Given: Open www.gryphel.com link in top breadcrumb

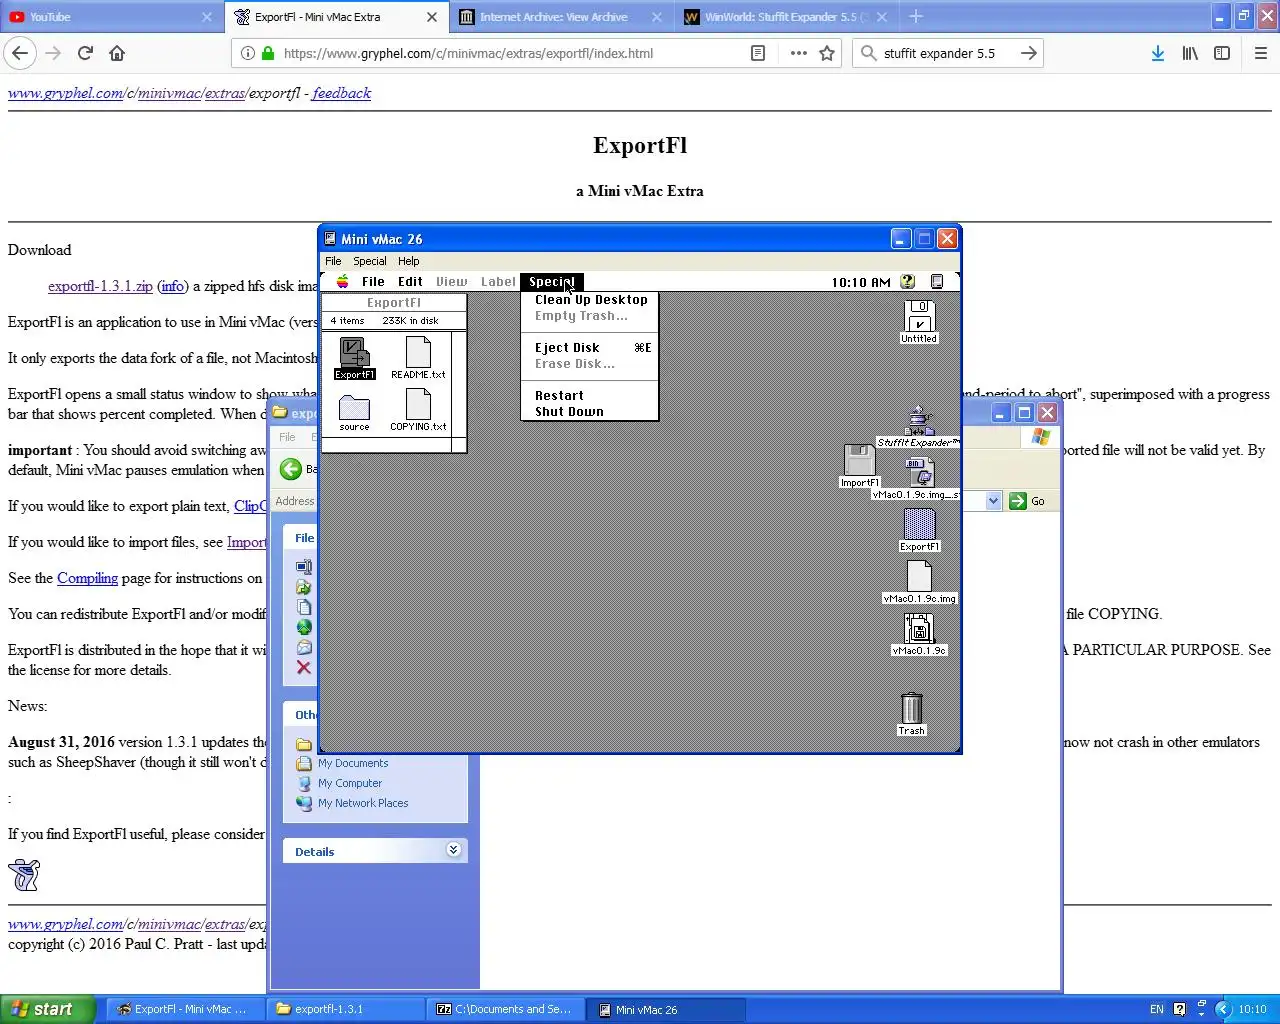Looking at the screenshot, I should coord(65,93).
